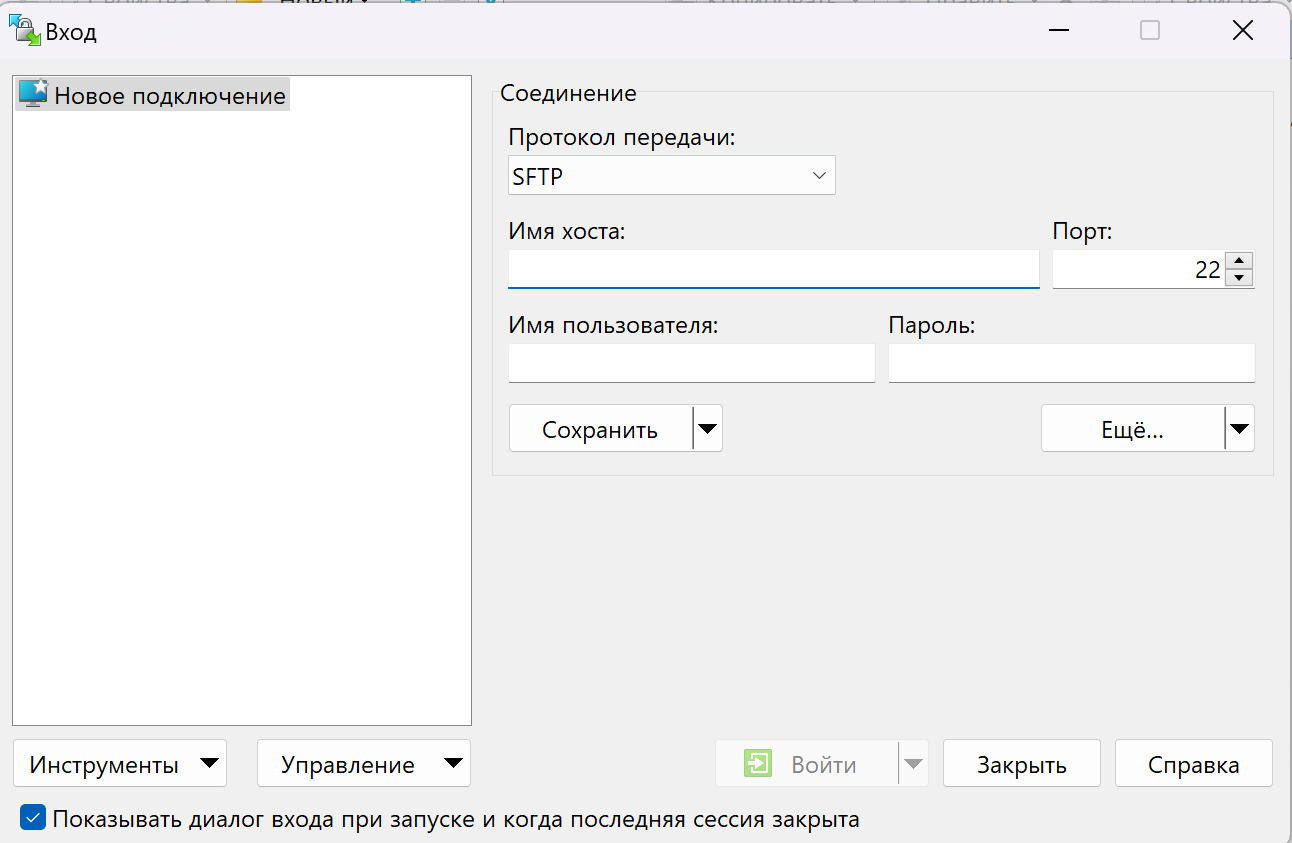Uncheck Показывать диалог входа при запуске

[33, 819]
